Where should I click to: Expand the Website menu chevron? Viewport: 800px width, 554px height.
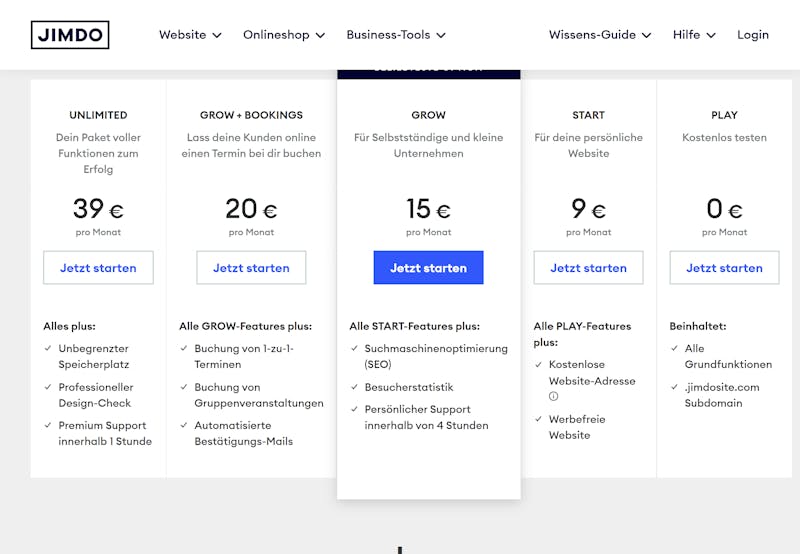click(x=217, y=35)
